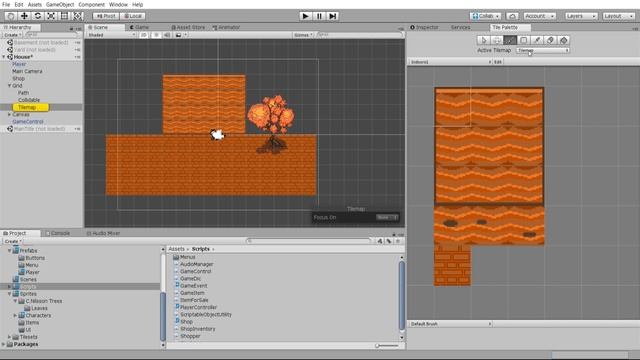The height and width of the screenshot is (360, 640).
Task: Click the Scene view search field
Action: (x=360, y=35)
